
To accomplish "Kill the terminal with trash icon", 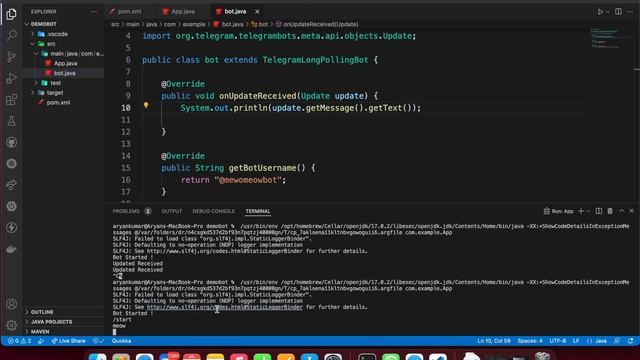I will pos(610,211).
